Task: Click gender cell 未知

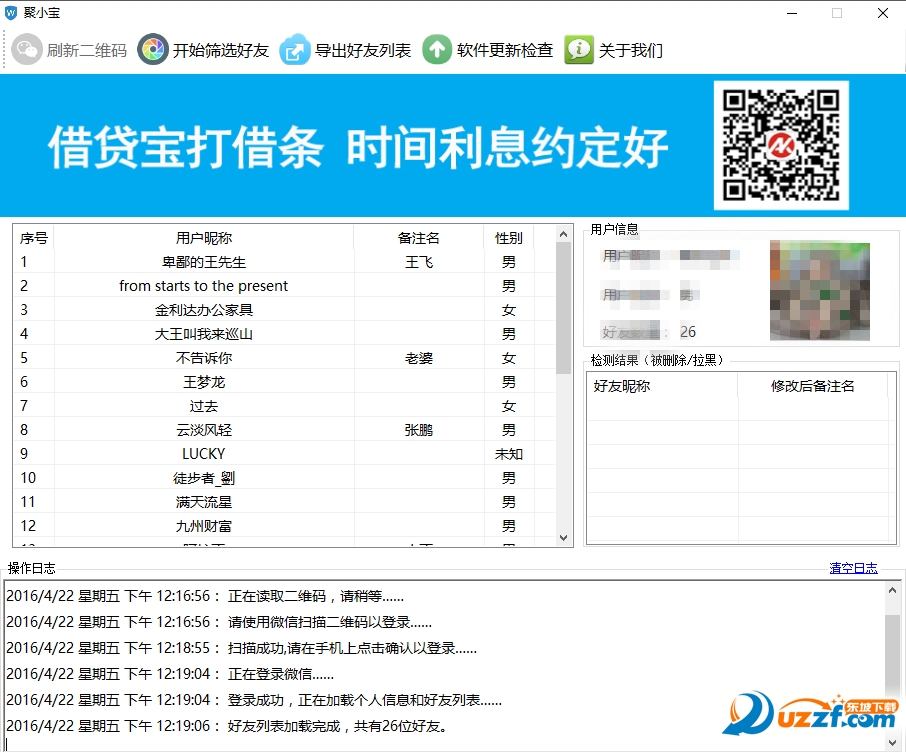Action: [508, 454]
